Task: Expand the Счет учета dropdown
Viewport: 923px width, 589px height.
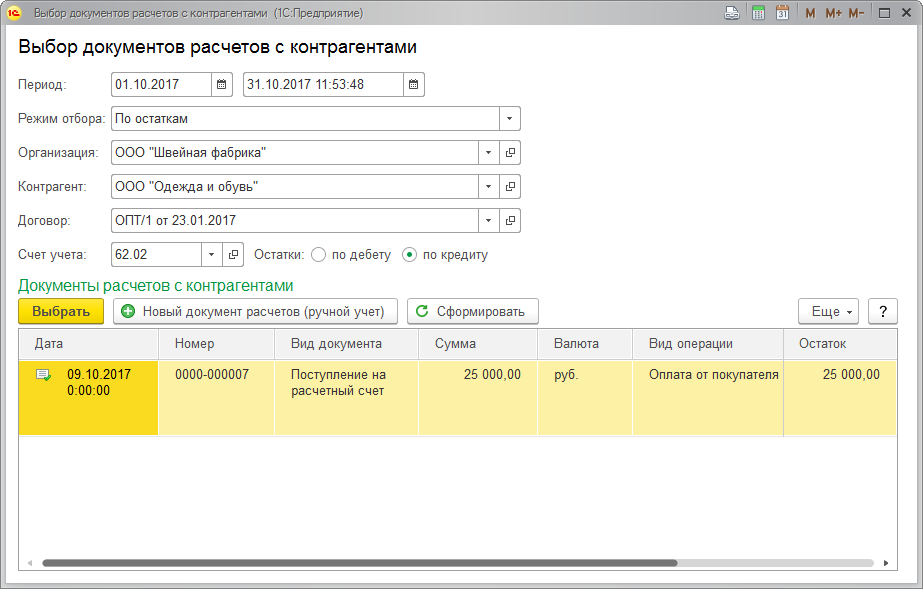Action: tap(211, 255)
